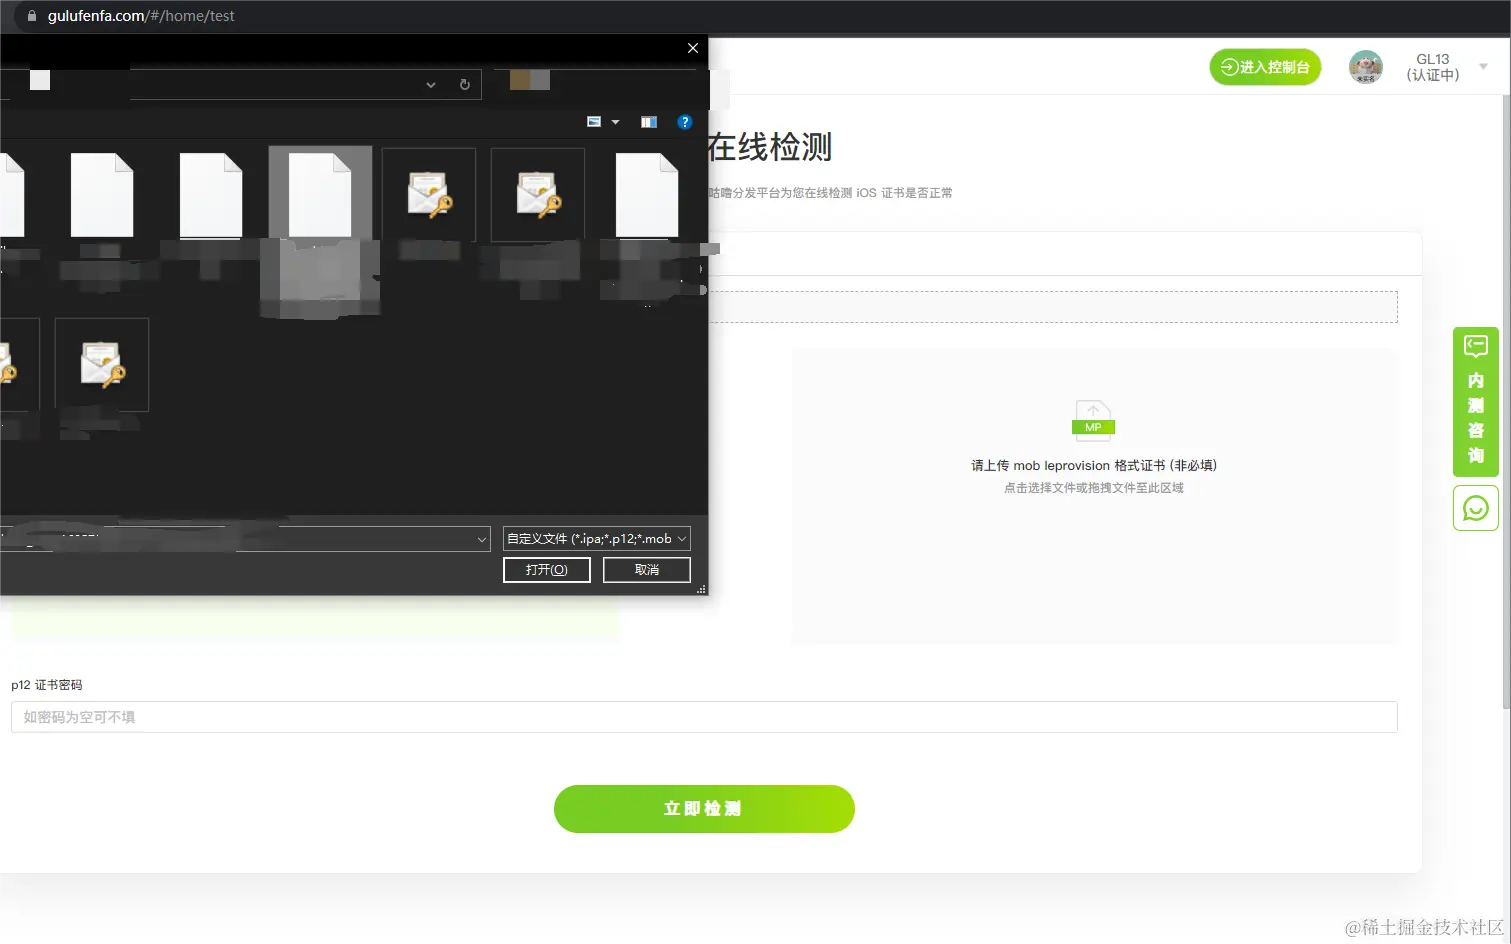Open the WhatsApp-style chat icon on the right edge
The width and height of the screenshot is (1511, 944).
(1475, 507)
